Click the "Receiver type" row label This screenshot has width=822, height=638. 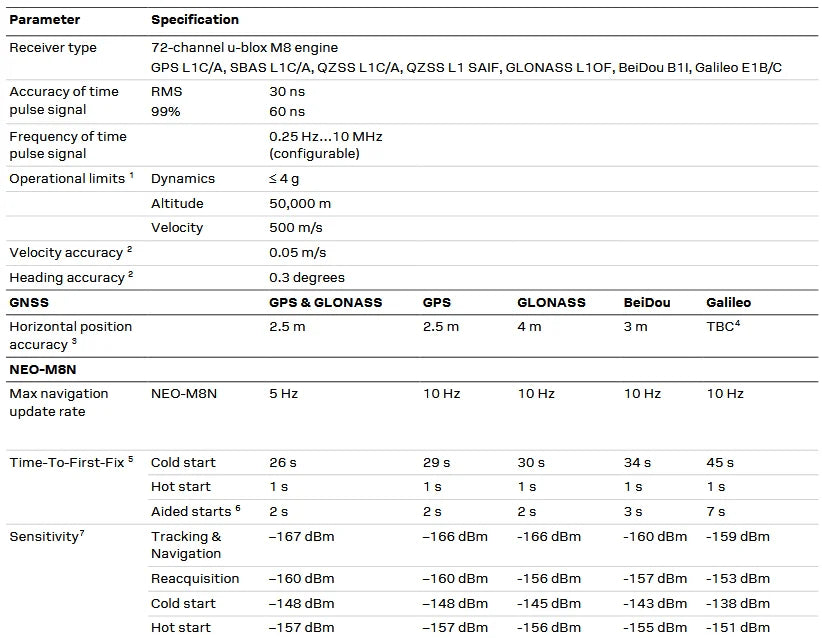pyautogui.click(x=53, y=48)
